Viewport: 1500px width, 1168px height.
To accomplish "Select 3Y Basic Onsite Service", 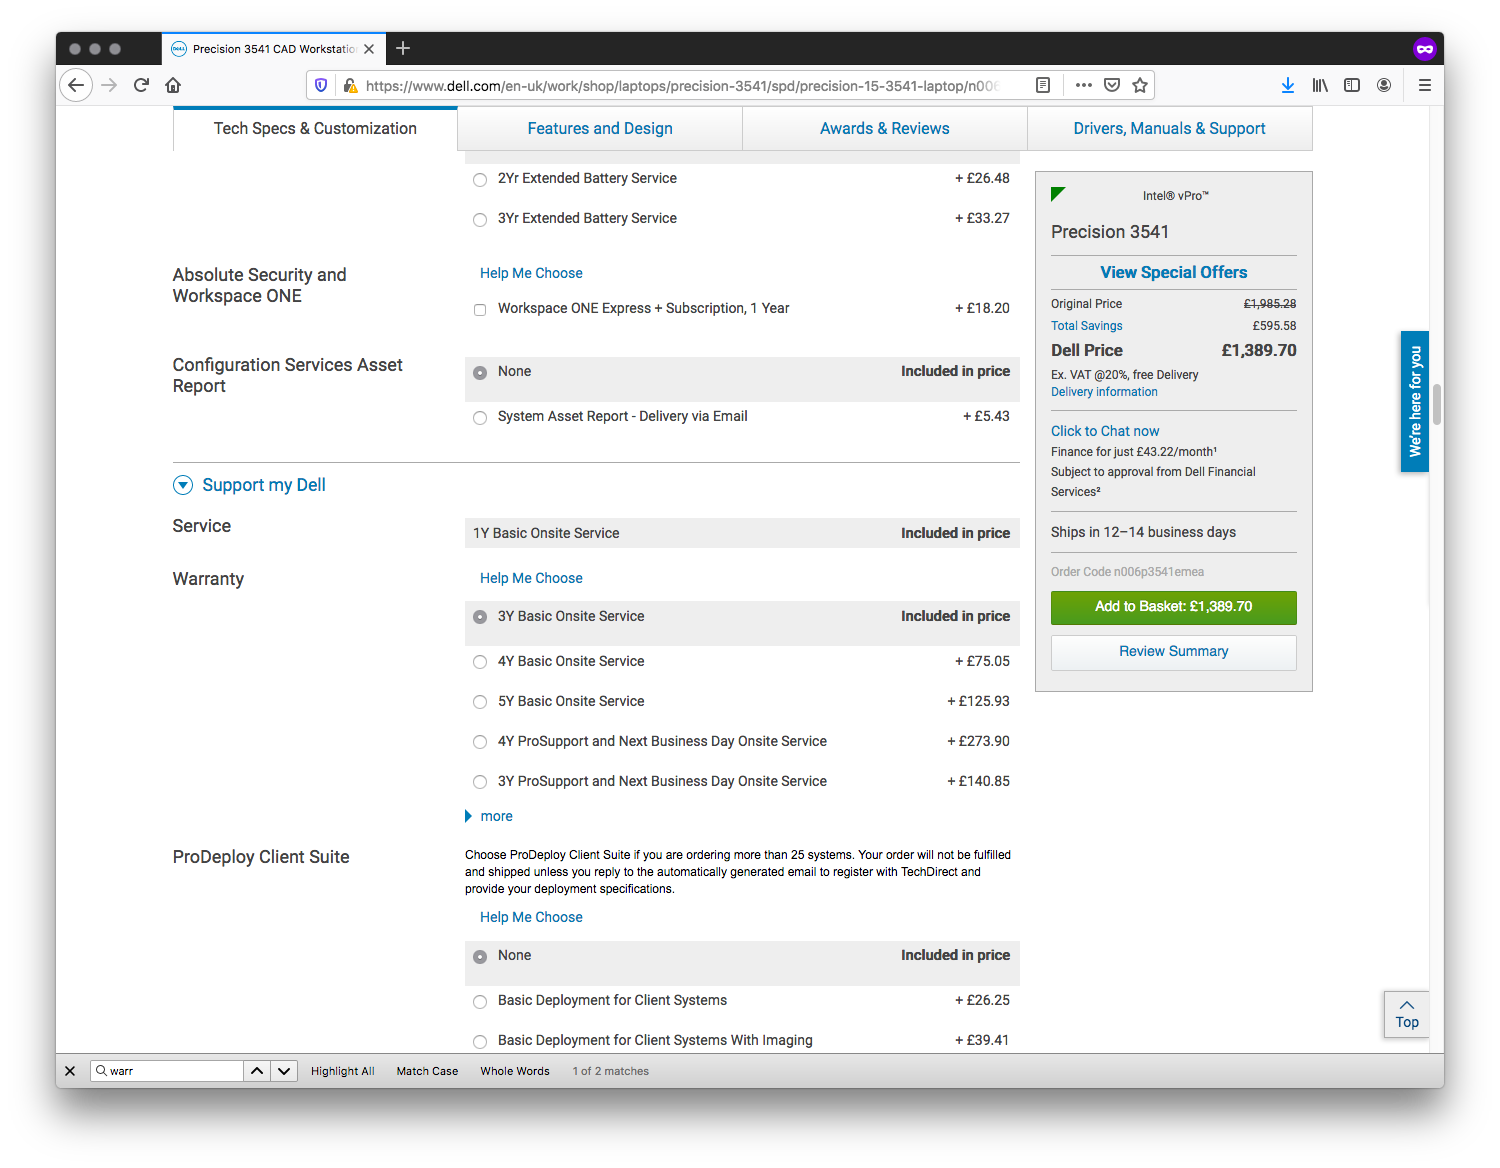I will pos(480,617).
